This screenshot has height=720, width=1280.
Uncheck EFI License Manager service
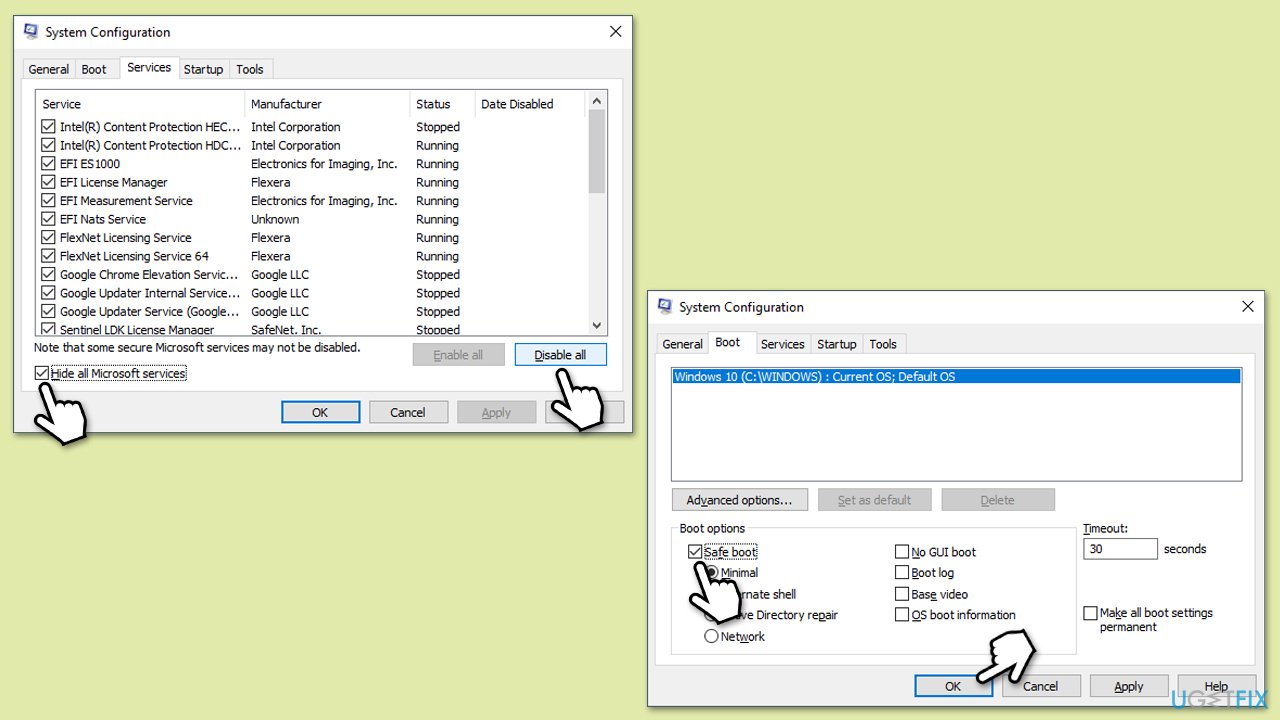tap(48, 182)
